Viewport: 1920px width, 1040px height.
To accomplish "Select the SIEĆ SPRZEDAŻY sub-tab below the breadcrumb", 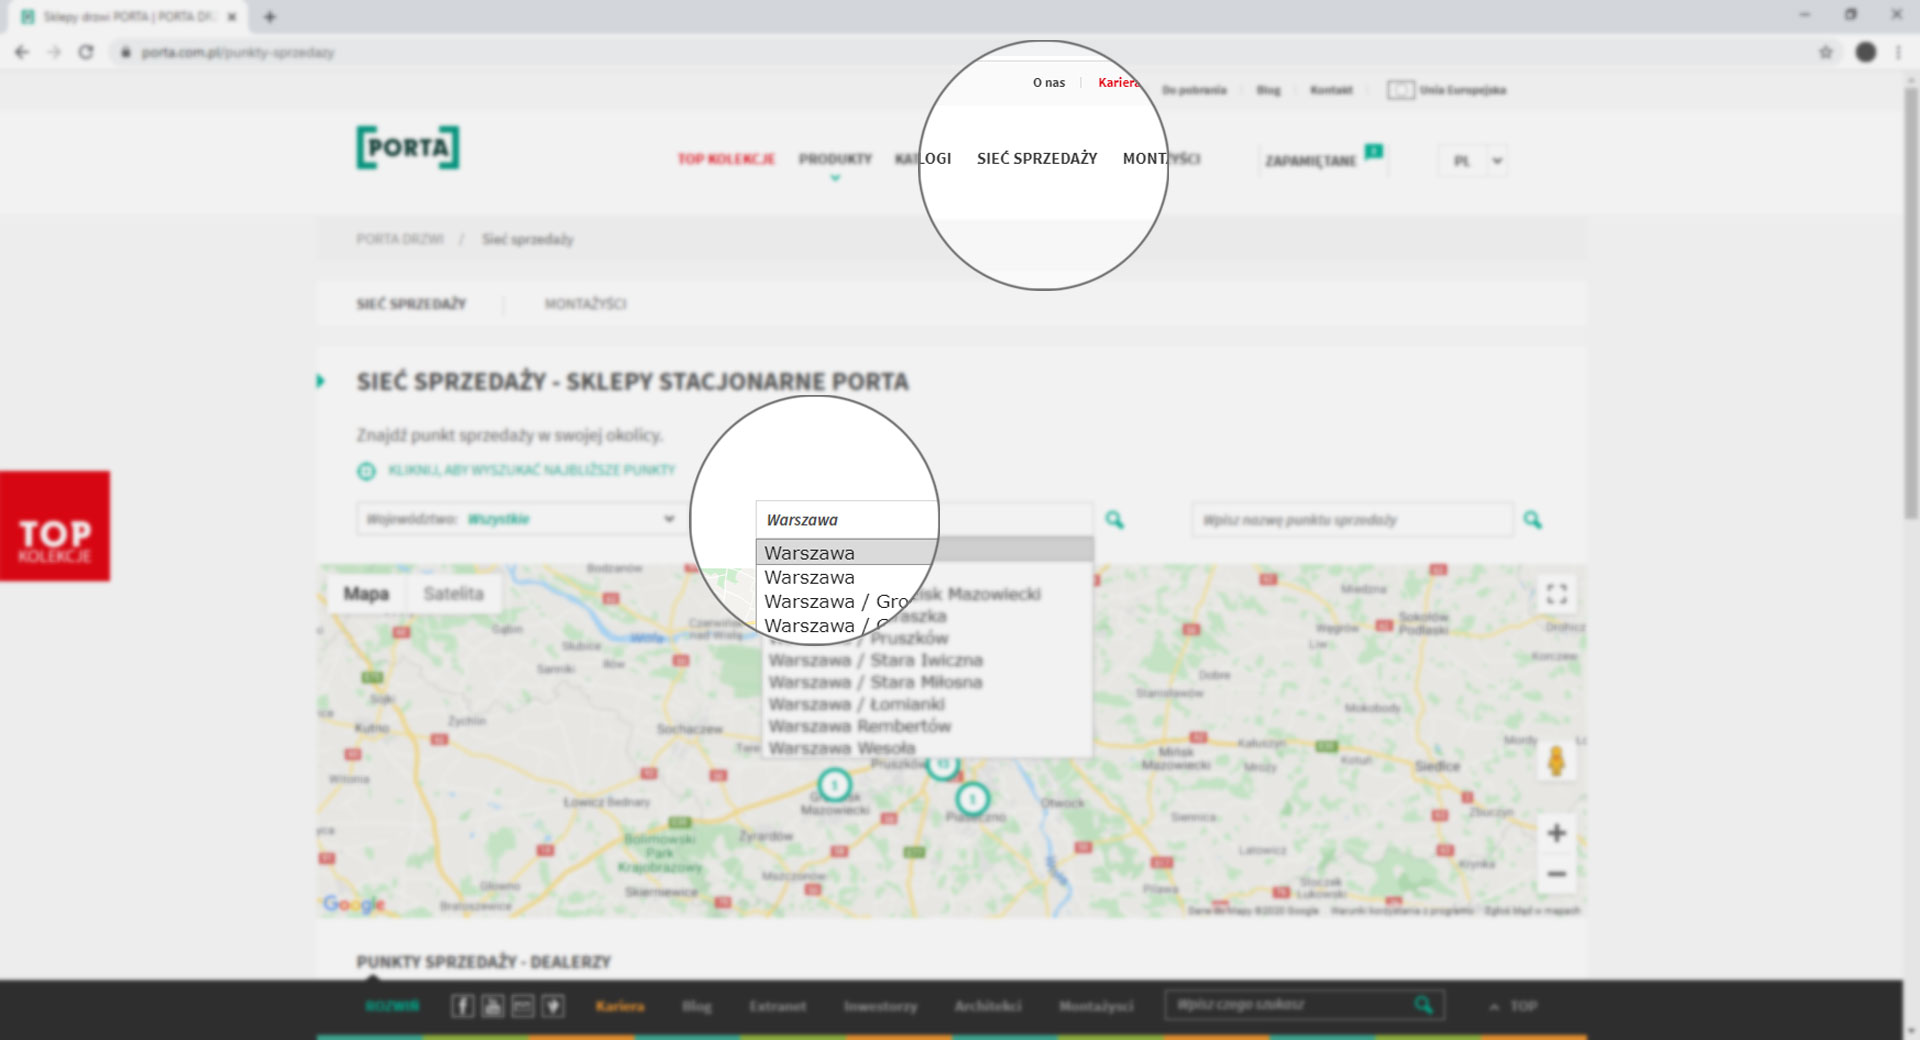I will point(412,304).
